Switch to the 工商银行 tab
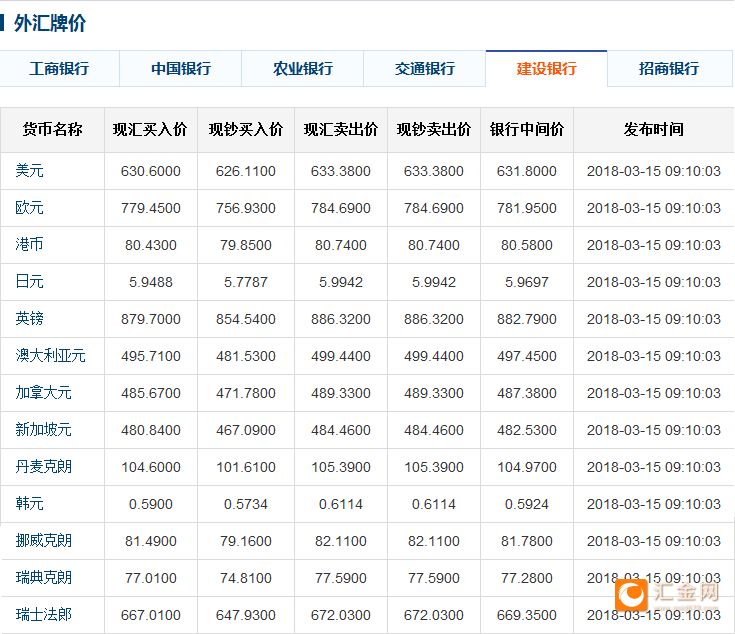The width and height of the screenshot is (735, 634). (x=59, y=69)
